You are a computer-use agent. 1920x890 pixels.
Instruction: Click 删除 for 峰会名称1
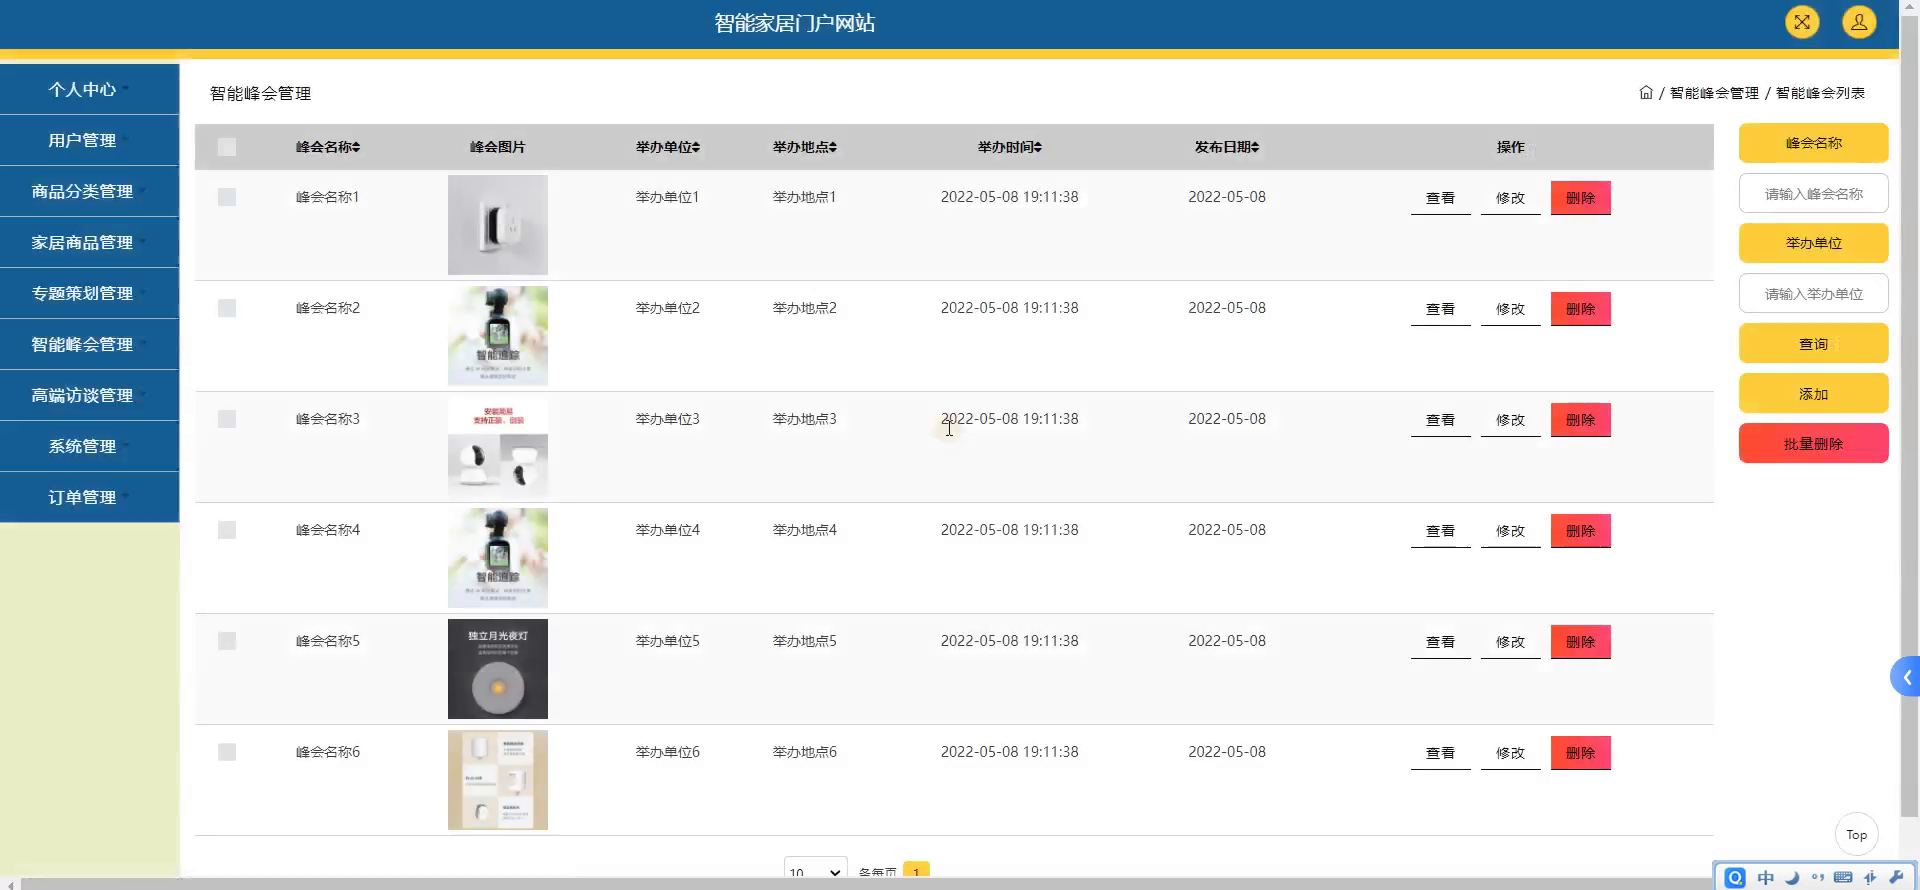tap(1580, 198)
